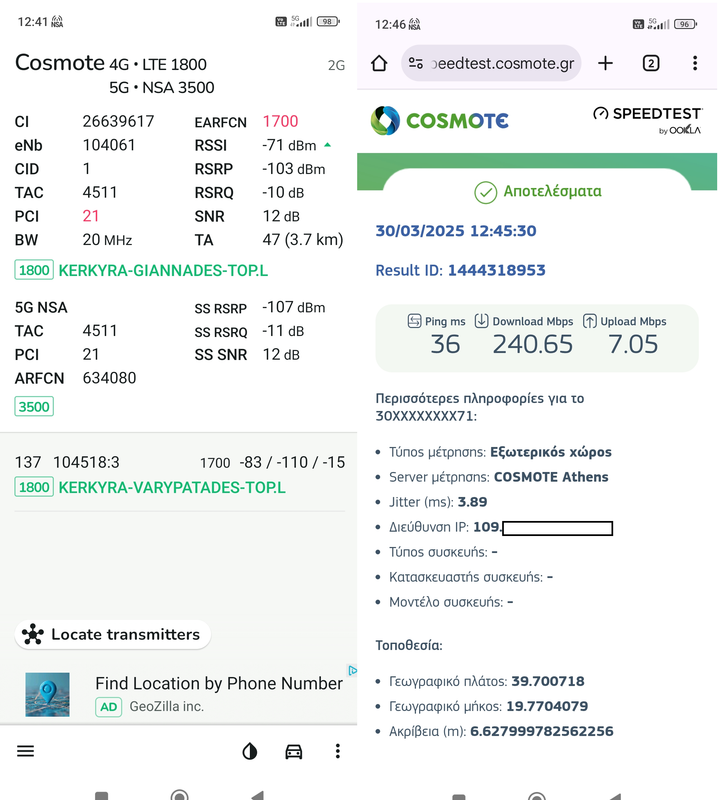725x800 pixels.
Task: Switch to car drive mode icon
Action: tap(293, 751)
